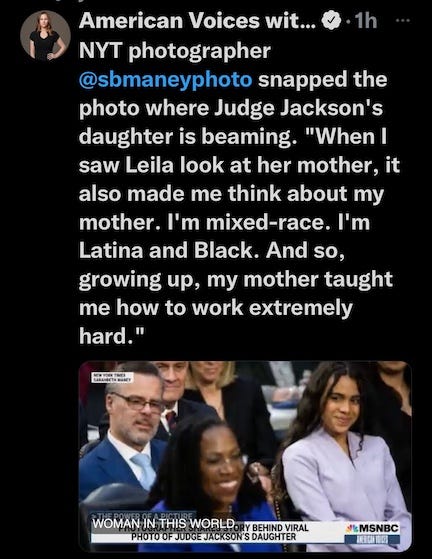Open the "American Voices wit..." account name
This screenshot has height=559, width=432.
(x=198, y=21)
